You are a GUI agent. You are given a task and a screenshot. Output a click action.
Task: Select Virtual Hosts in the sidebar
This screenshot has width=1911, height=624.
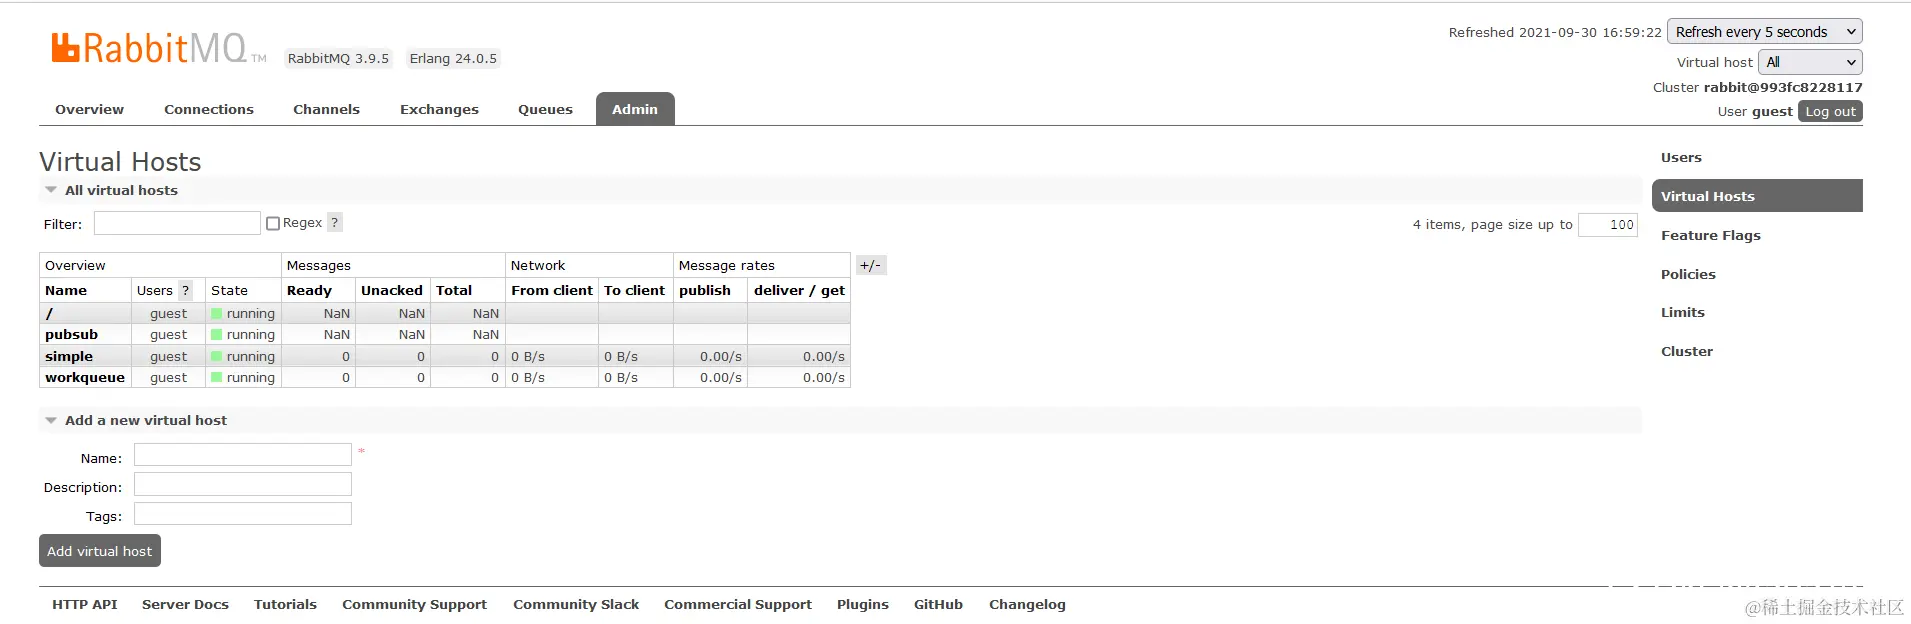1757,196
